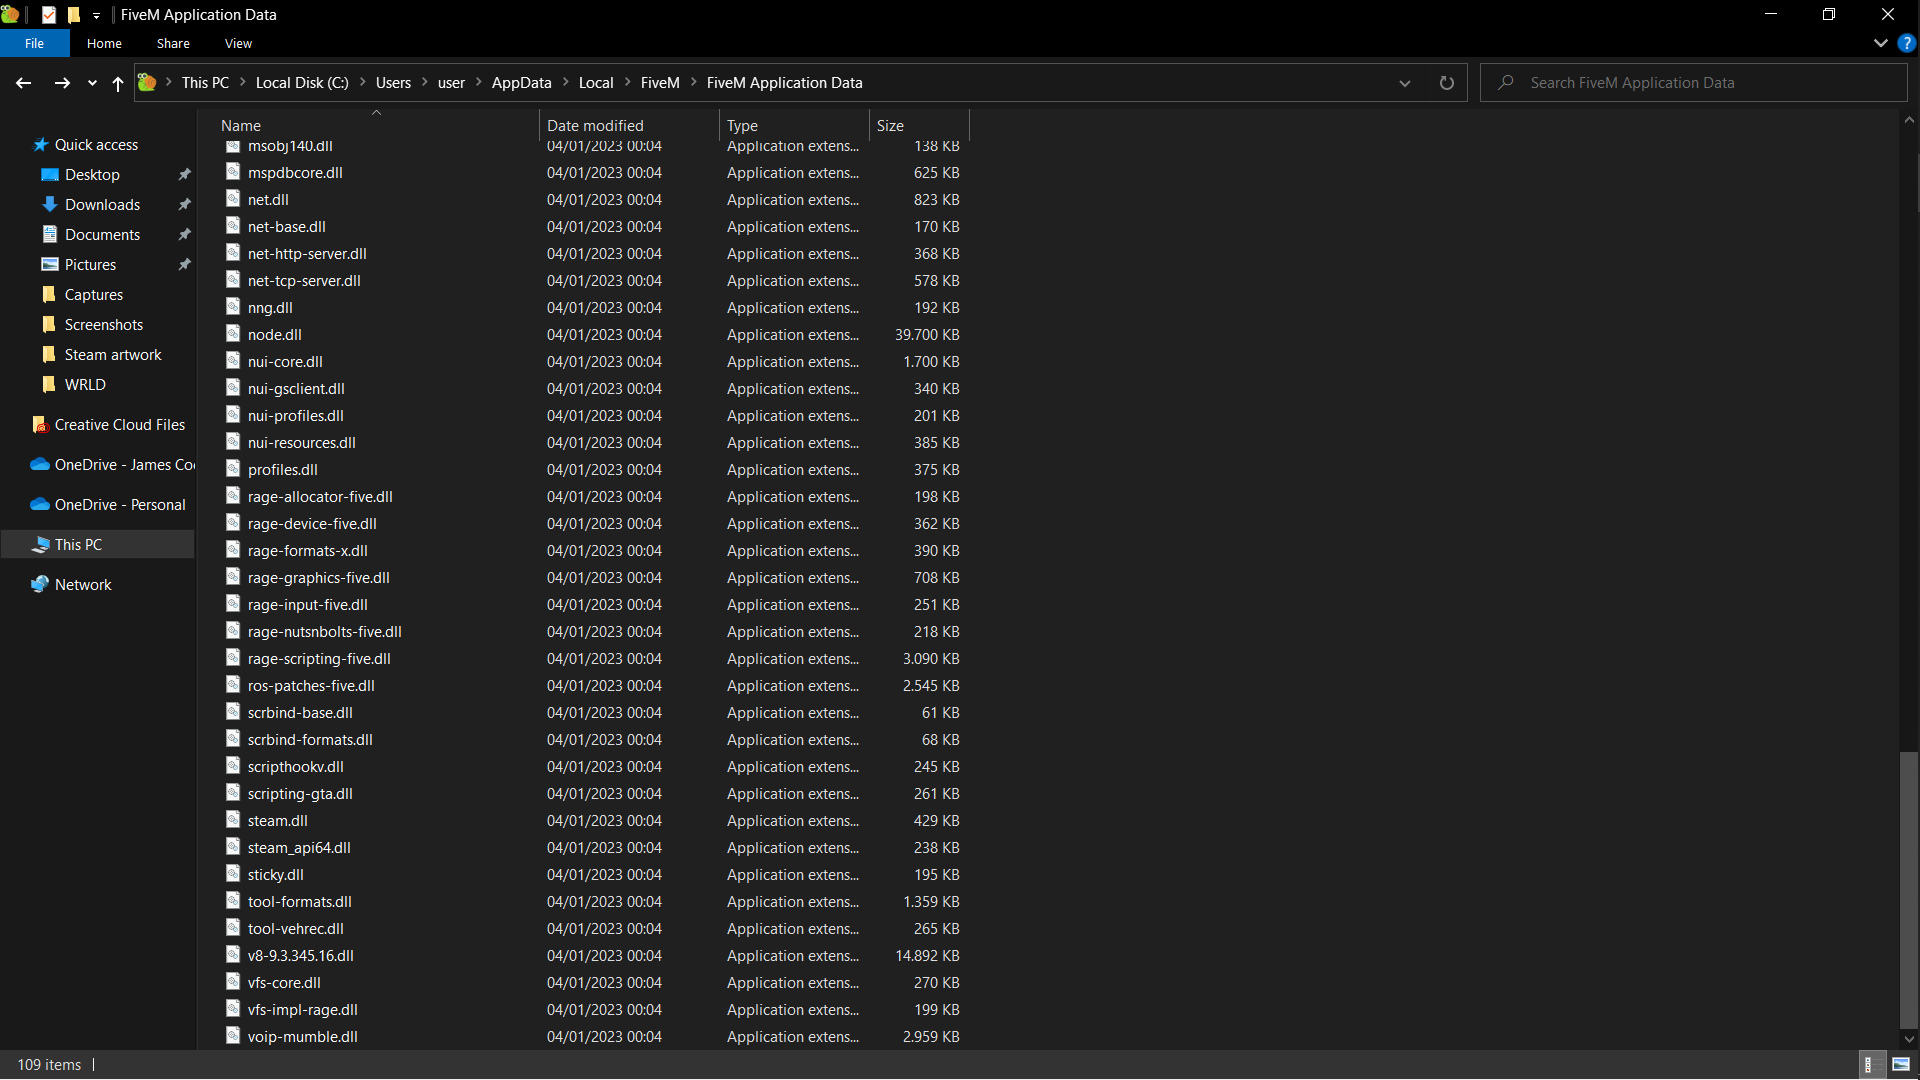Select the file profiles.dll
The height and width of the screenshot is (1080, 1920).
[283, 470]
